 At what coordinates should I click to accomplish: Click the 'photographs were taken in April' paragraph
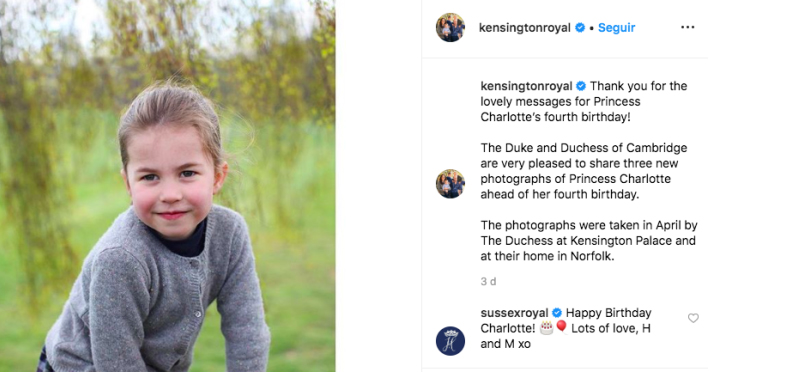(x=589, y=241)
